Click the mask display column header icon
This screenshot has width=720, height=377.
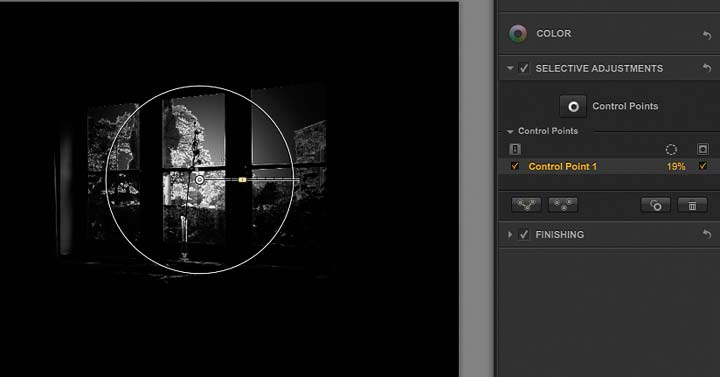click(703, 149)
